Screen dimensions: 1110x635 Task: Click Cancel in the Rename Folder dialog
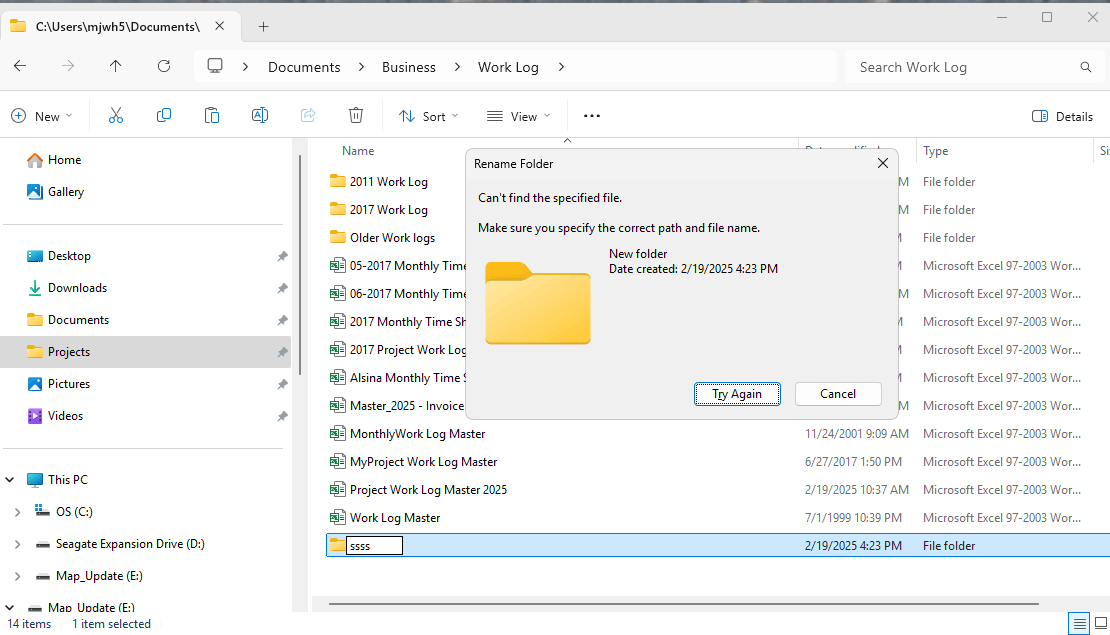838,393
